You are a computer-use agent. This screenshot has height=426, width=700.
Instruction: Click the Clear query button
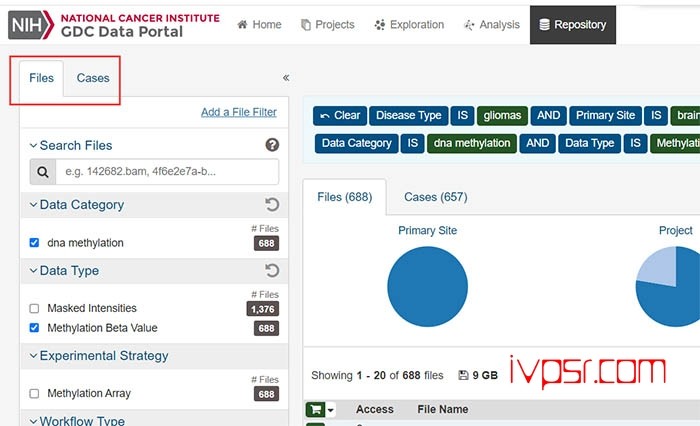pos(340,116)
